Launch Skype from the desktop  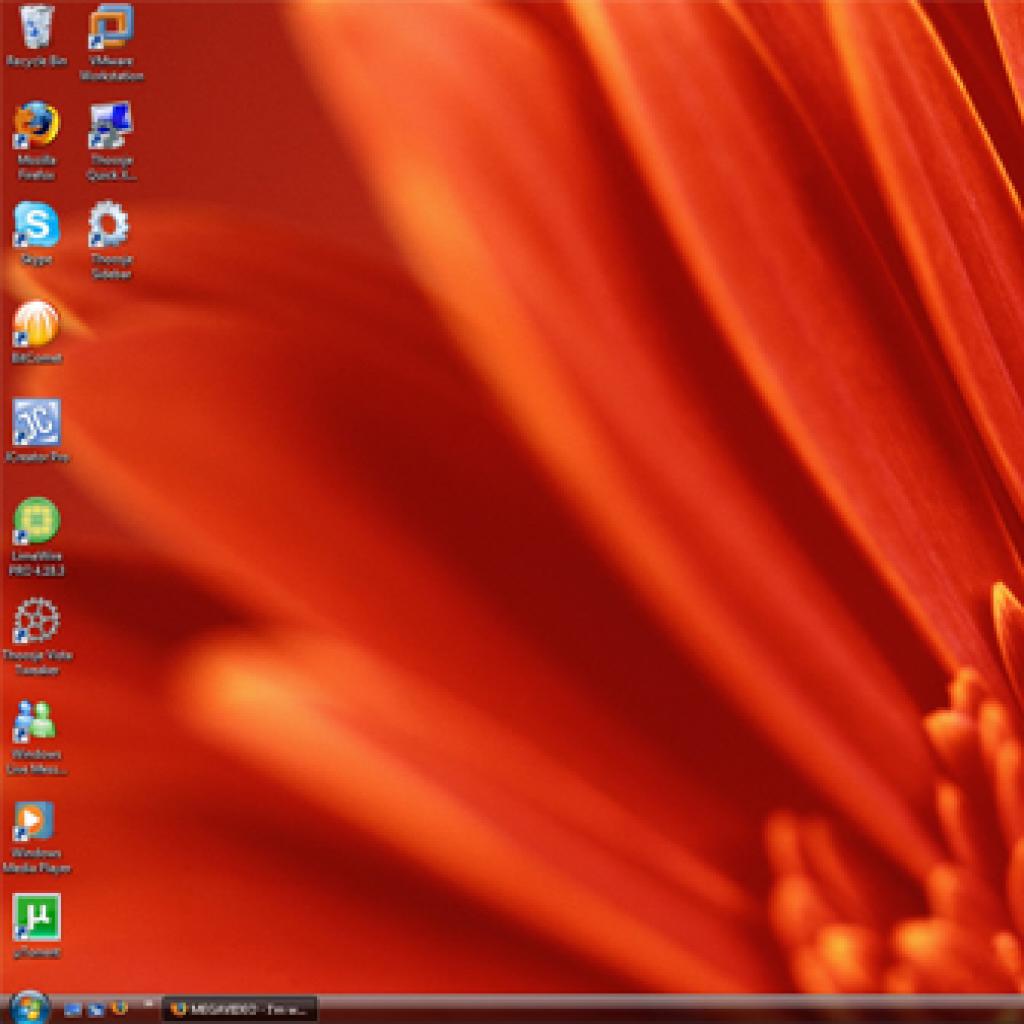click(x=37, y=234)
